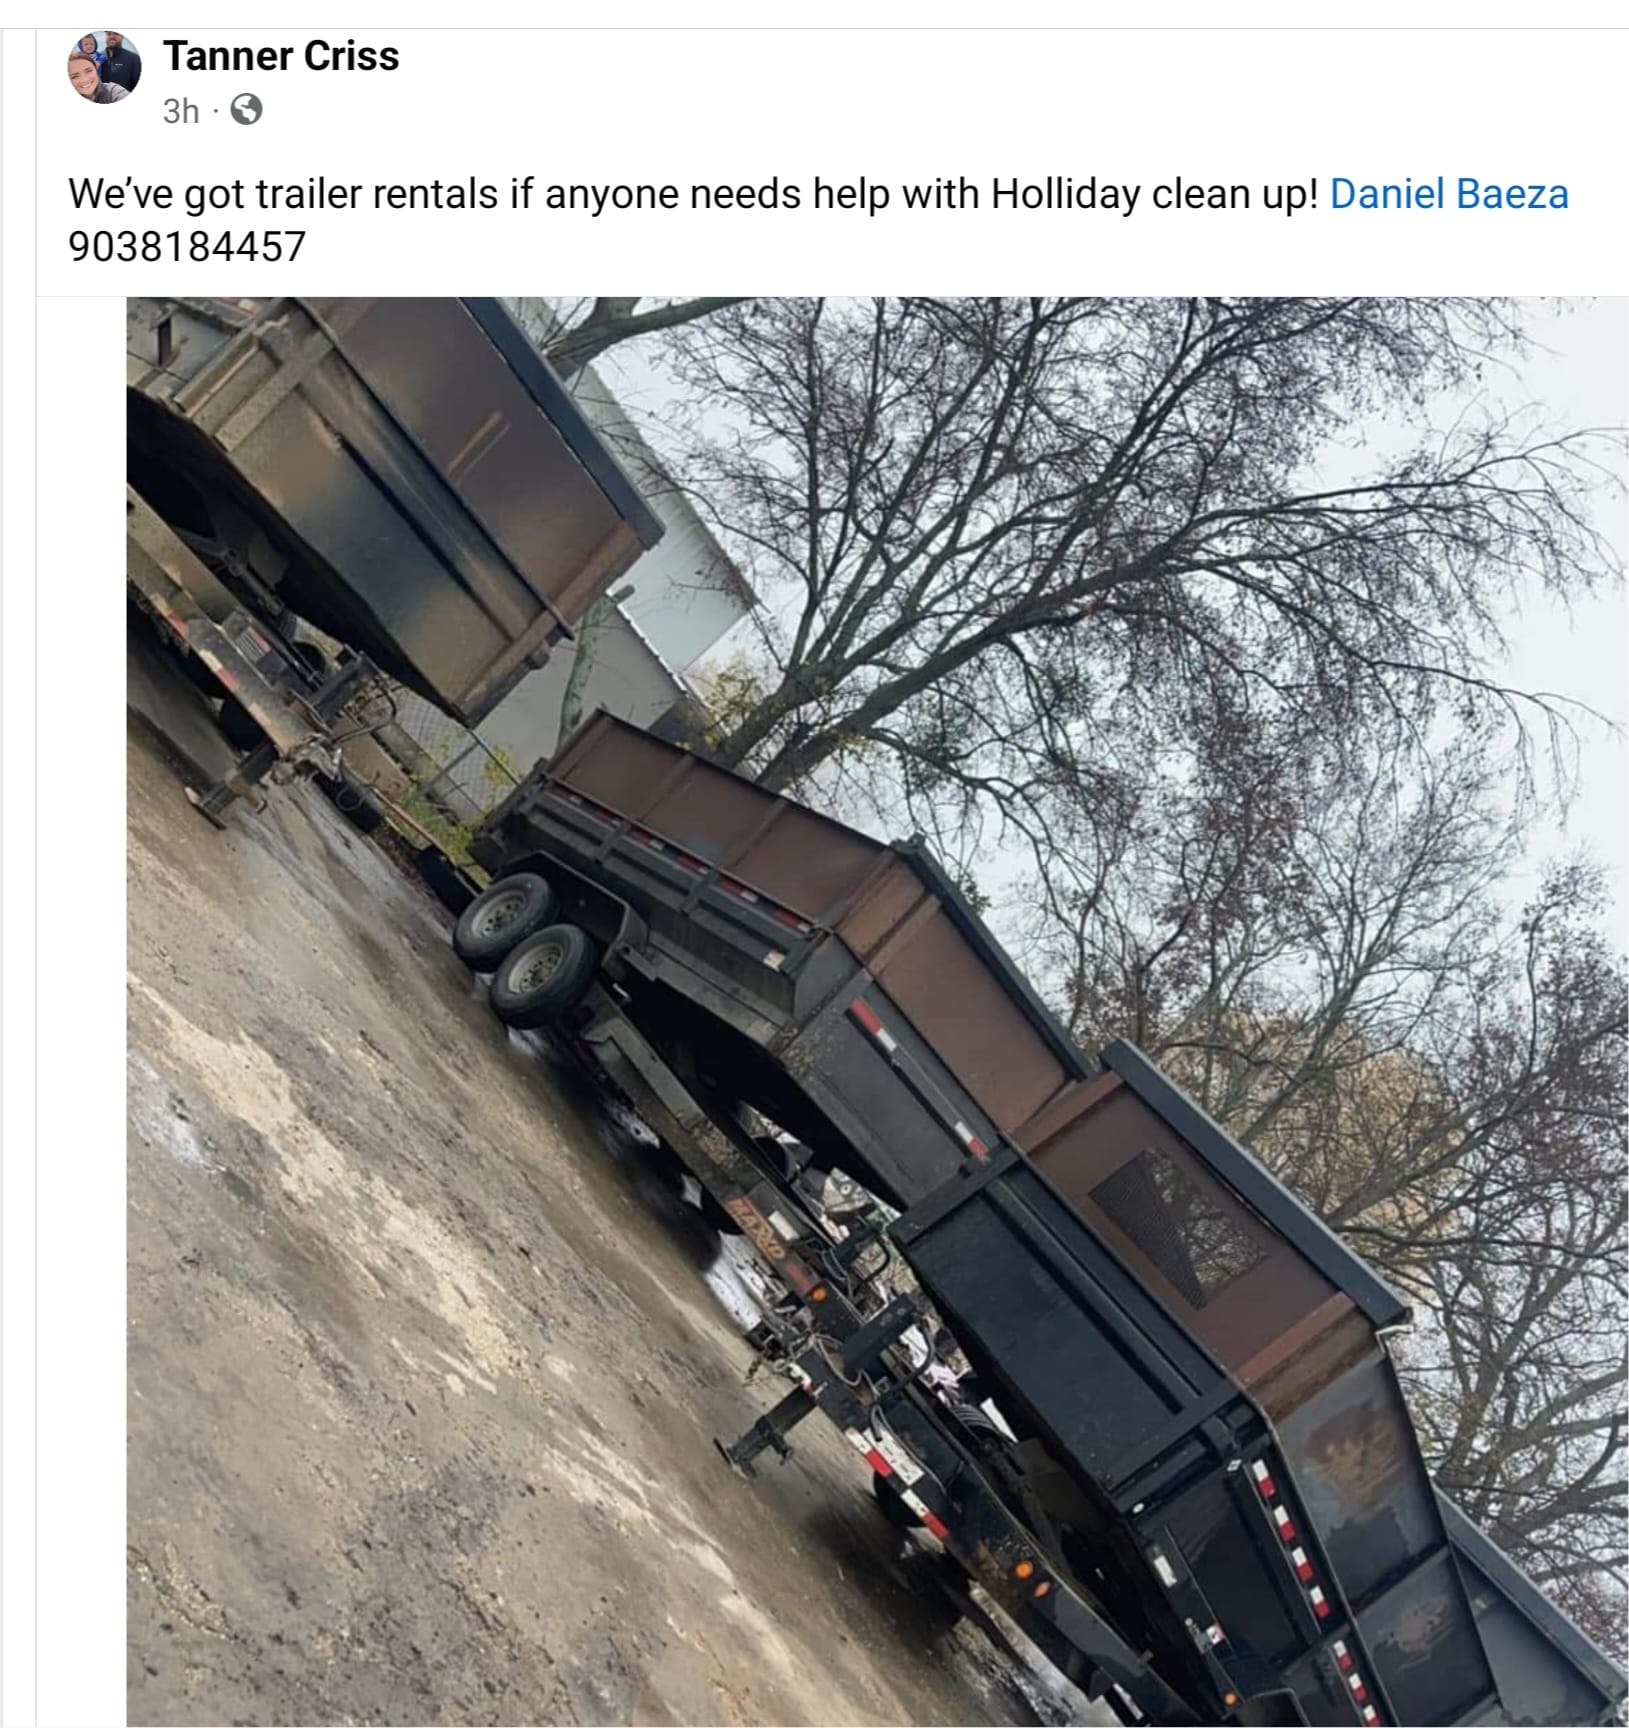
Task: Open the tagged Daniel Baeza profile link
Action: [x=1448, y=194]
